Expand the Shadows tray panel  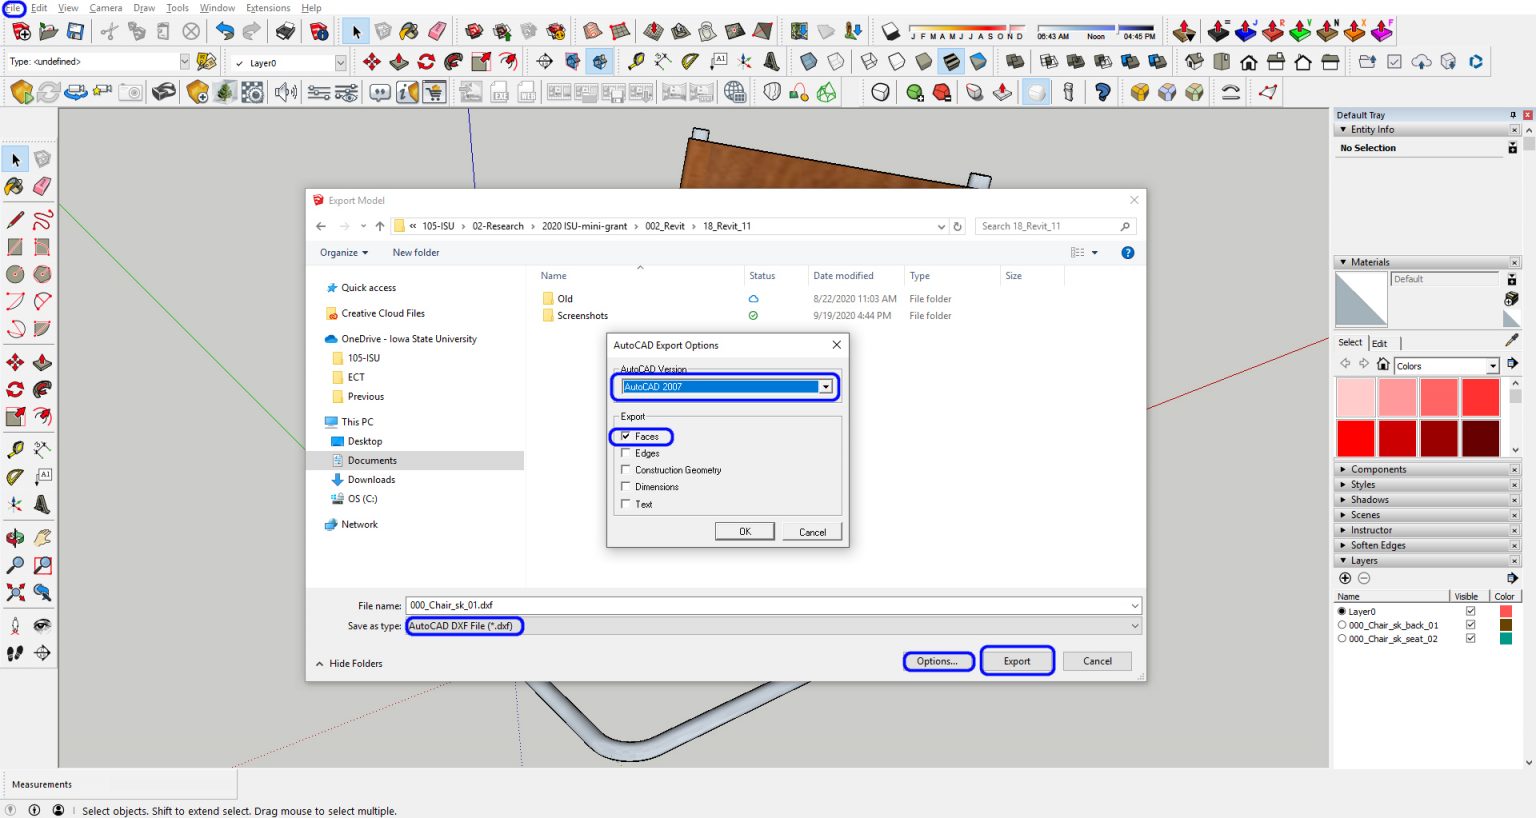tap(1343, 500)
